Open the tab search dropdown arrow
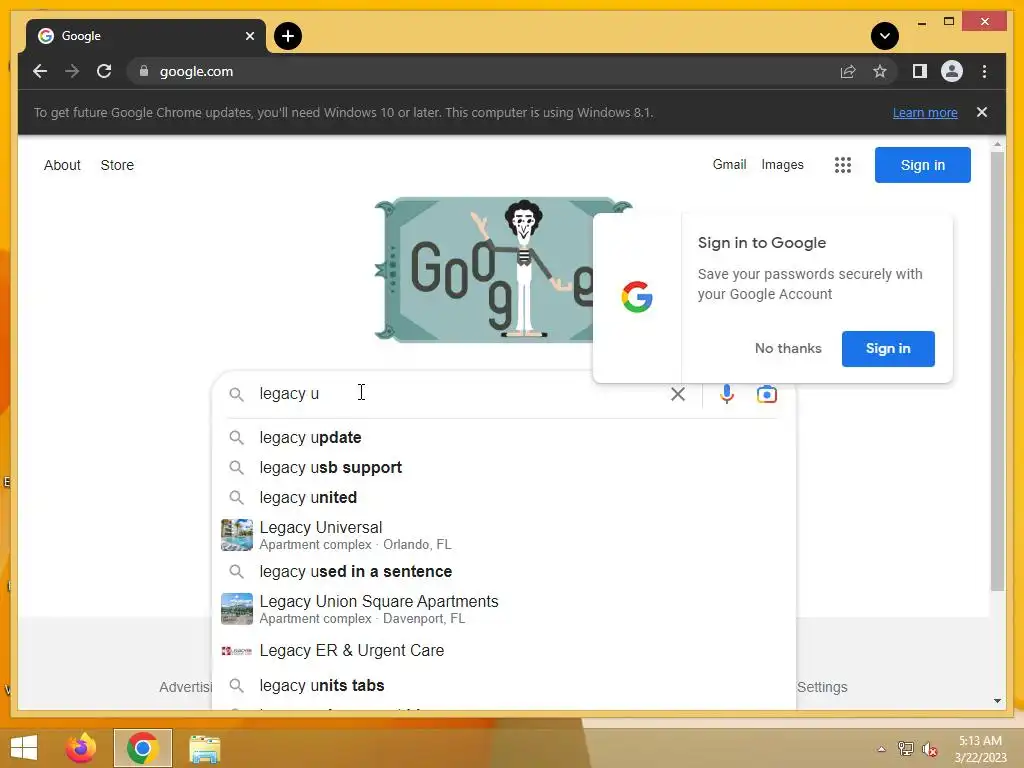 885,36
